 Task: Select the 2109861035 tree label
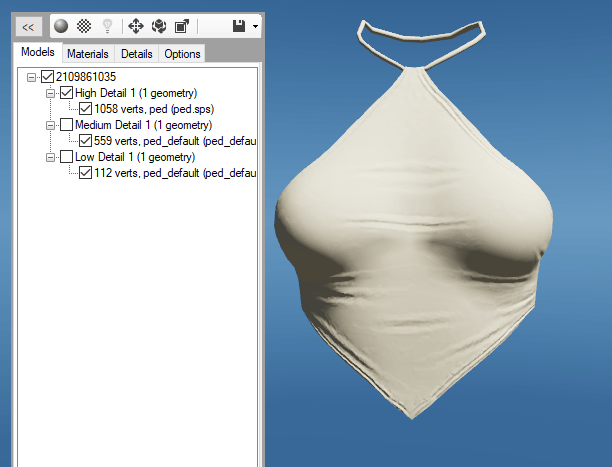[x=86, y=77]
